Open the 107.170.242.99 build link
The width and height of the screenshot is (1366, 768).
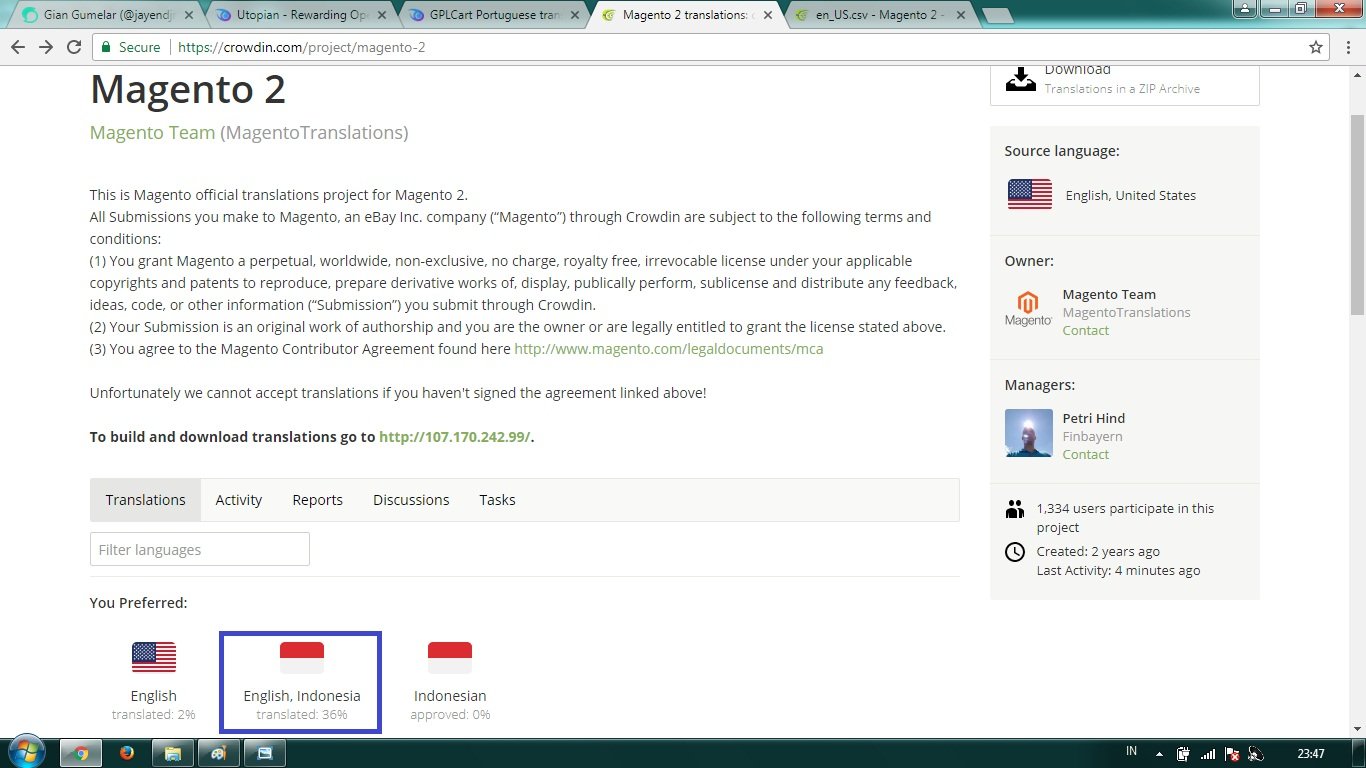click(454, 437)
